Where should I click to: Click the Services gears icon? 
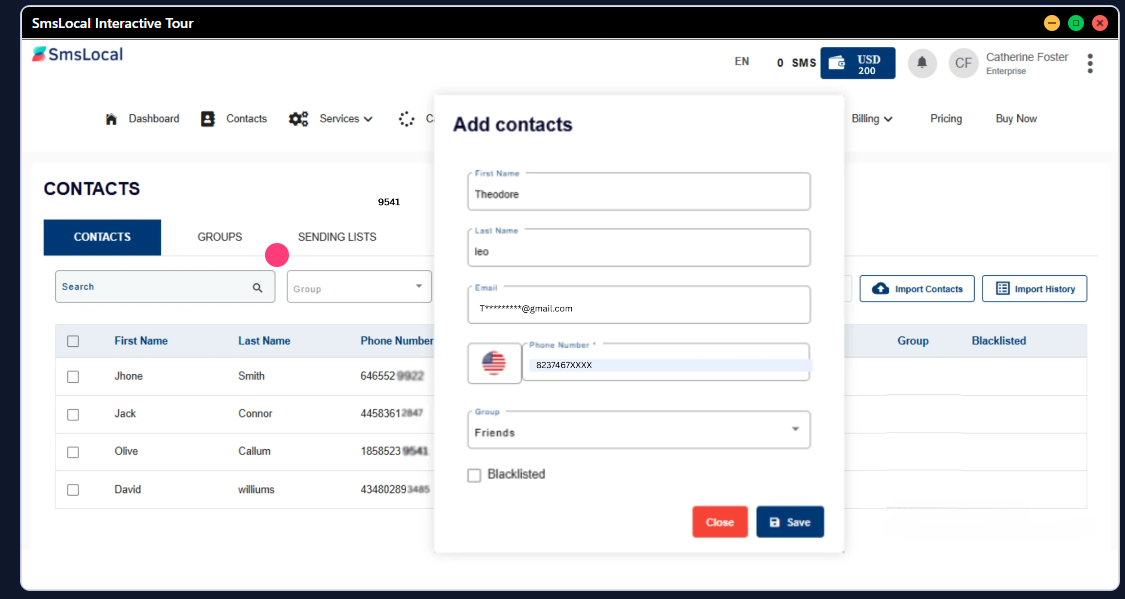pyautogui.click(x=298, y=119)
